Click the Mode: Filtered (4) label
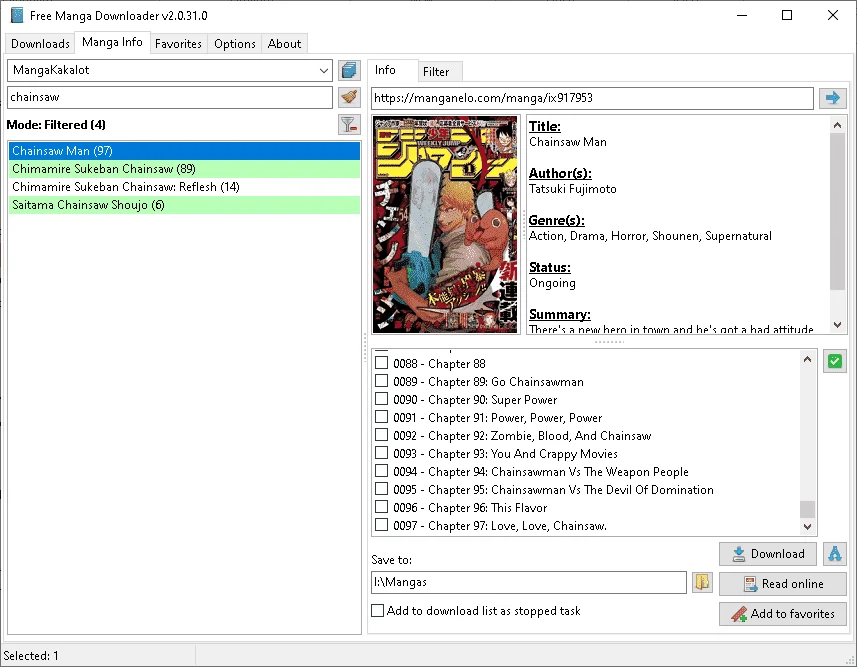The width and height of the screenshot is (857, 667). pyautogui.click(x=56, y=125)
